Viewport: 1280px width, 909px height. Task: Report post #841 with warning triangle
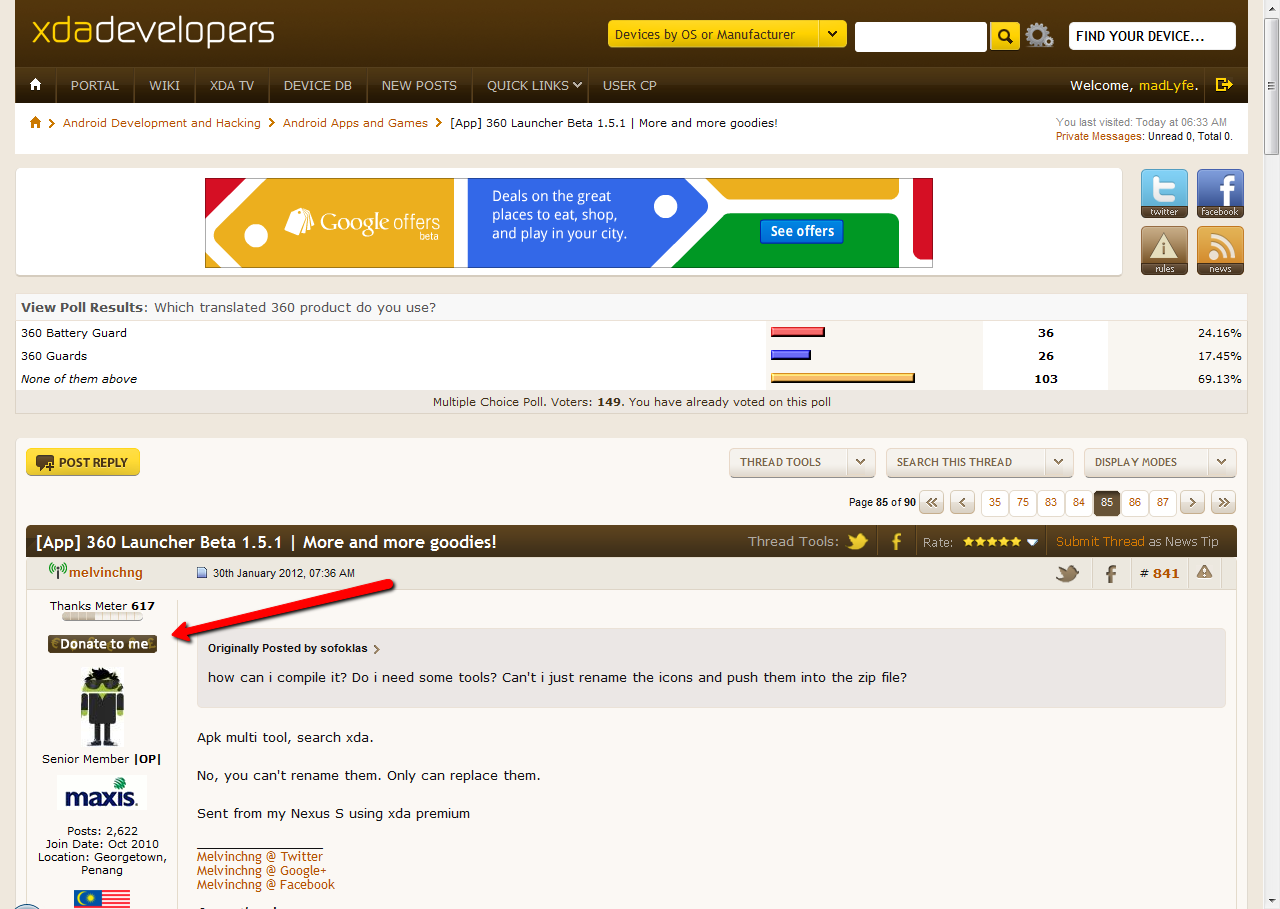1204,572
